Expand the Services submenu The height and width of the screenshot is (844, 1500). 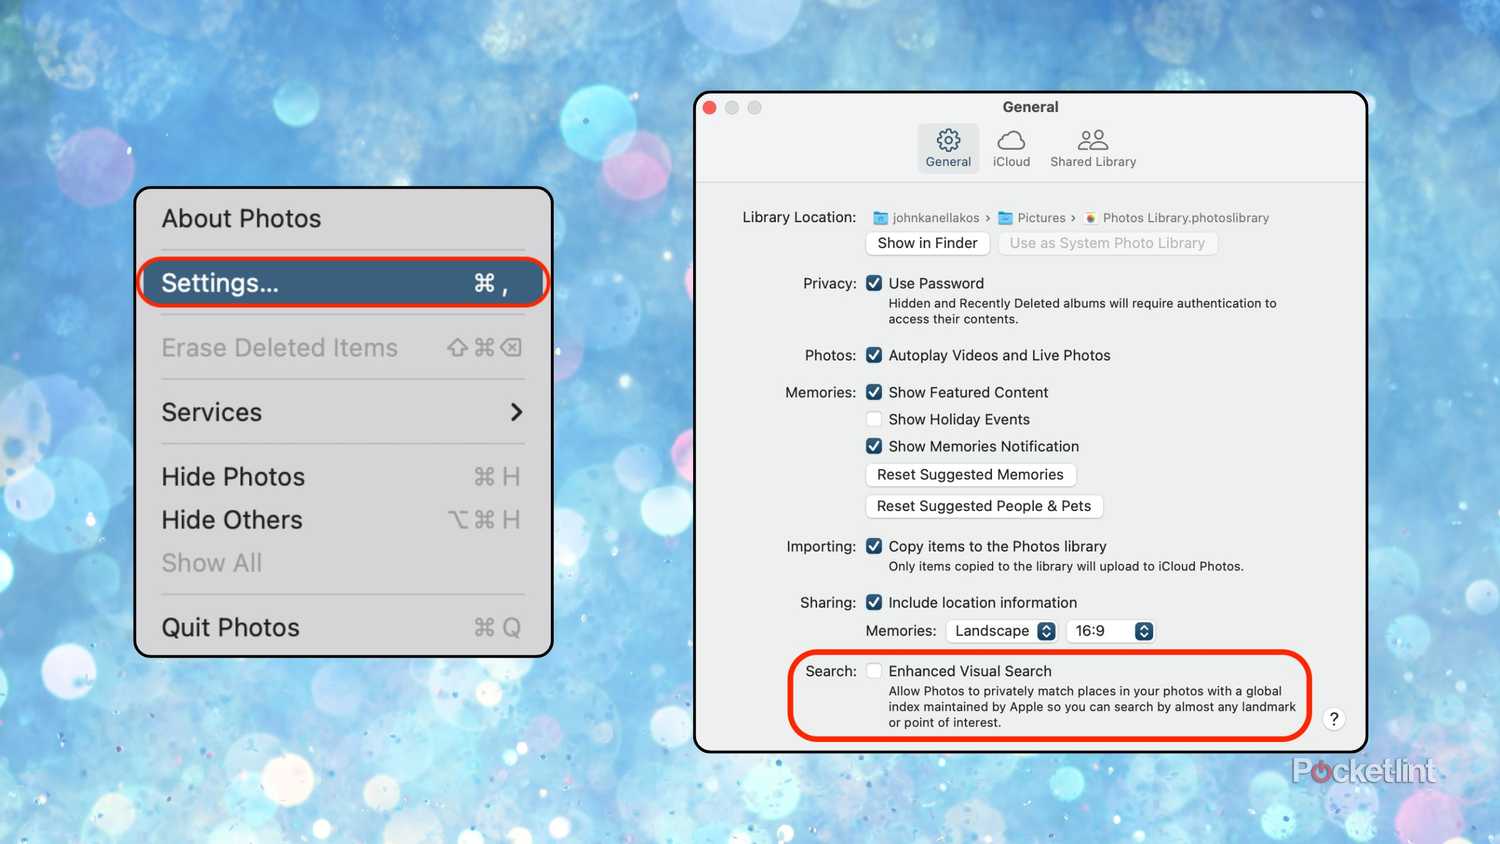(342, 412)
